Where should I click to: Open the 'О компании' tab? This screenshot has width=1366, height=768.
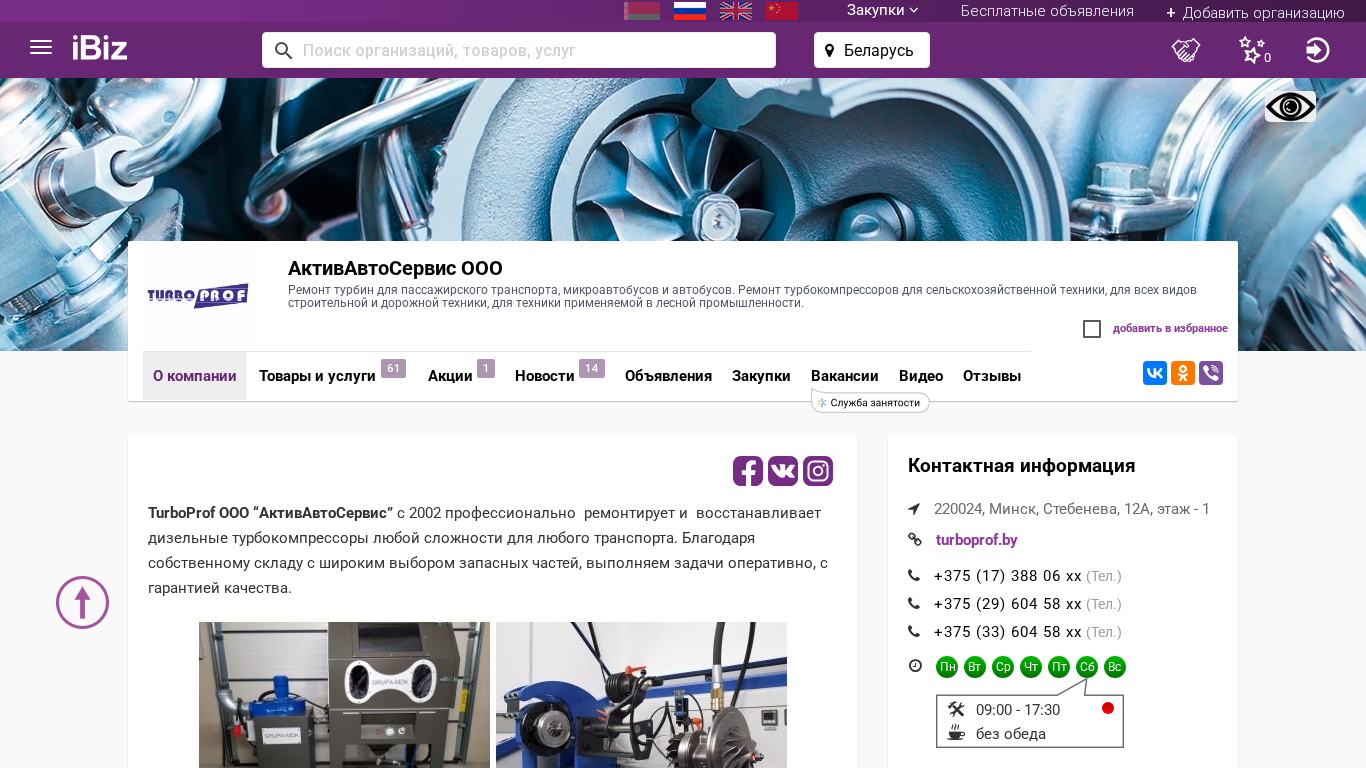195,376
